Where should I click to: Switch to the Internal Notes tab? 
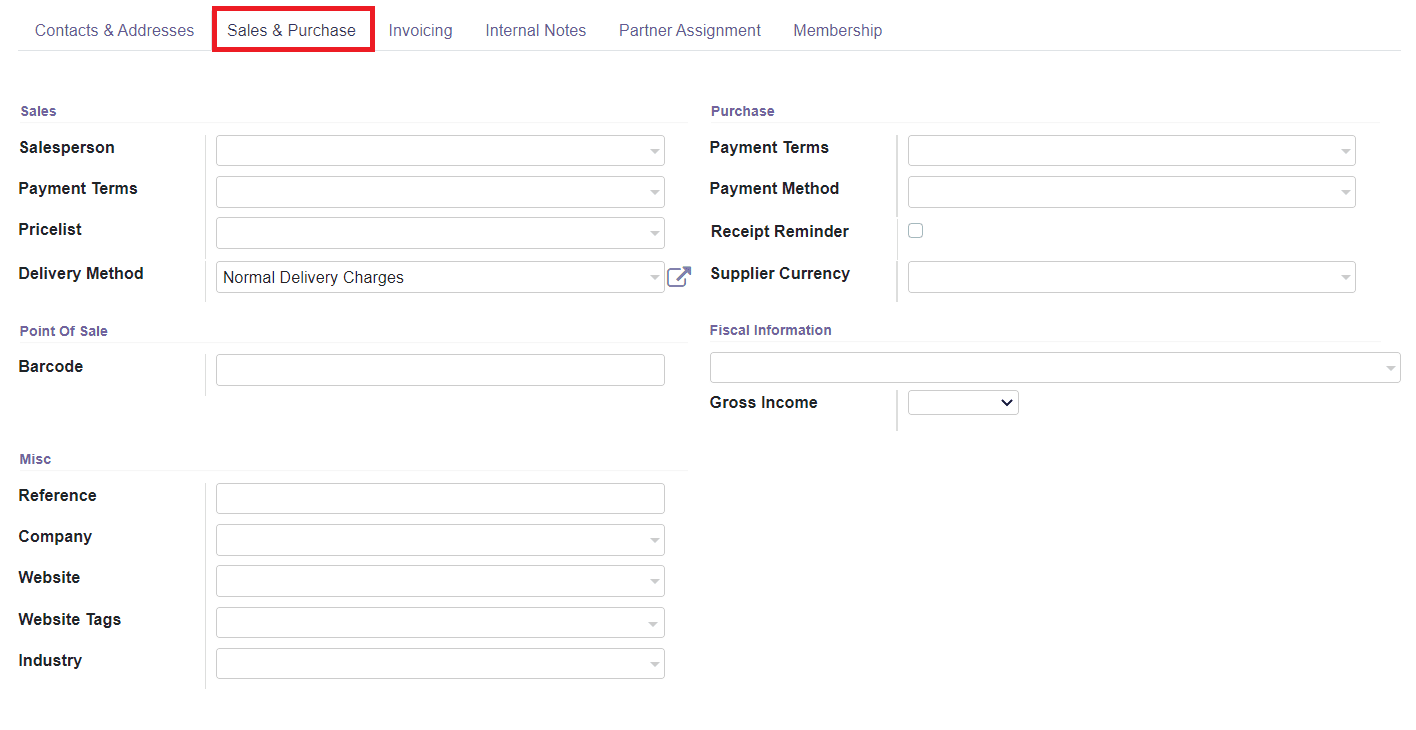click(x=535, y=30)
